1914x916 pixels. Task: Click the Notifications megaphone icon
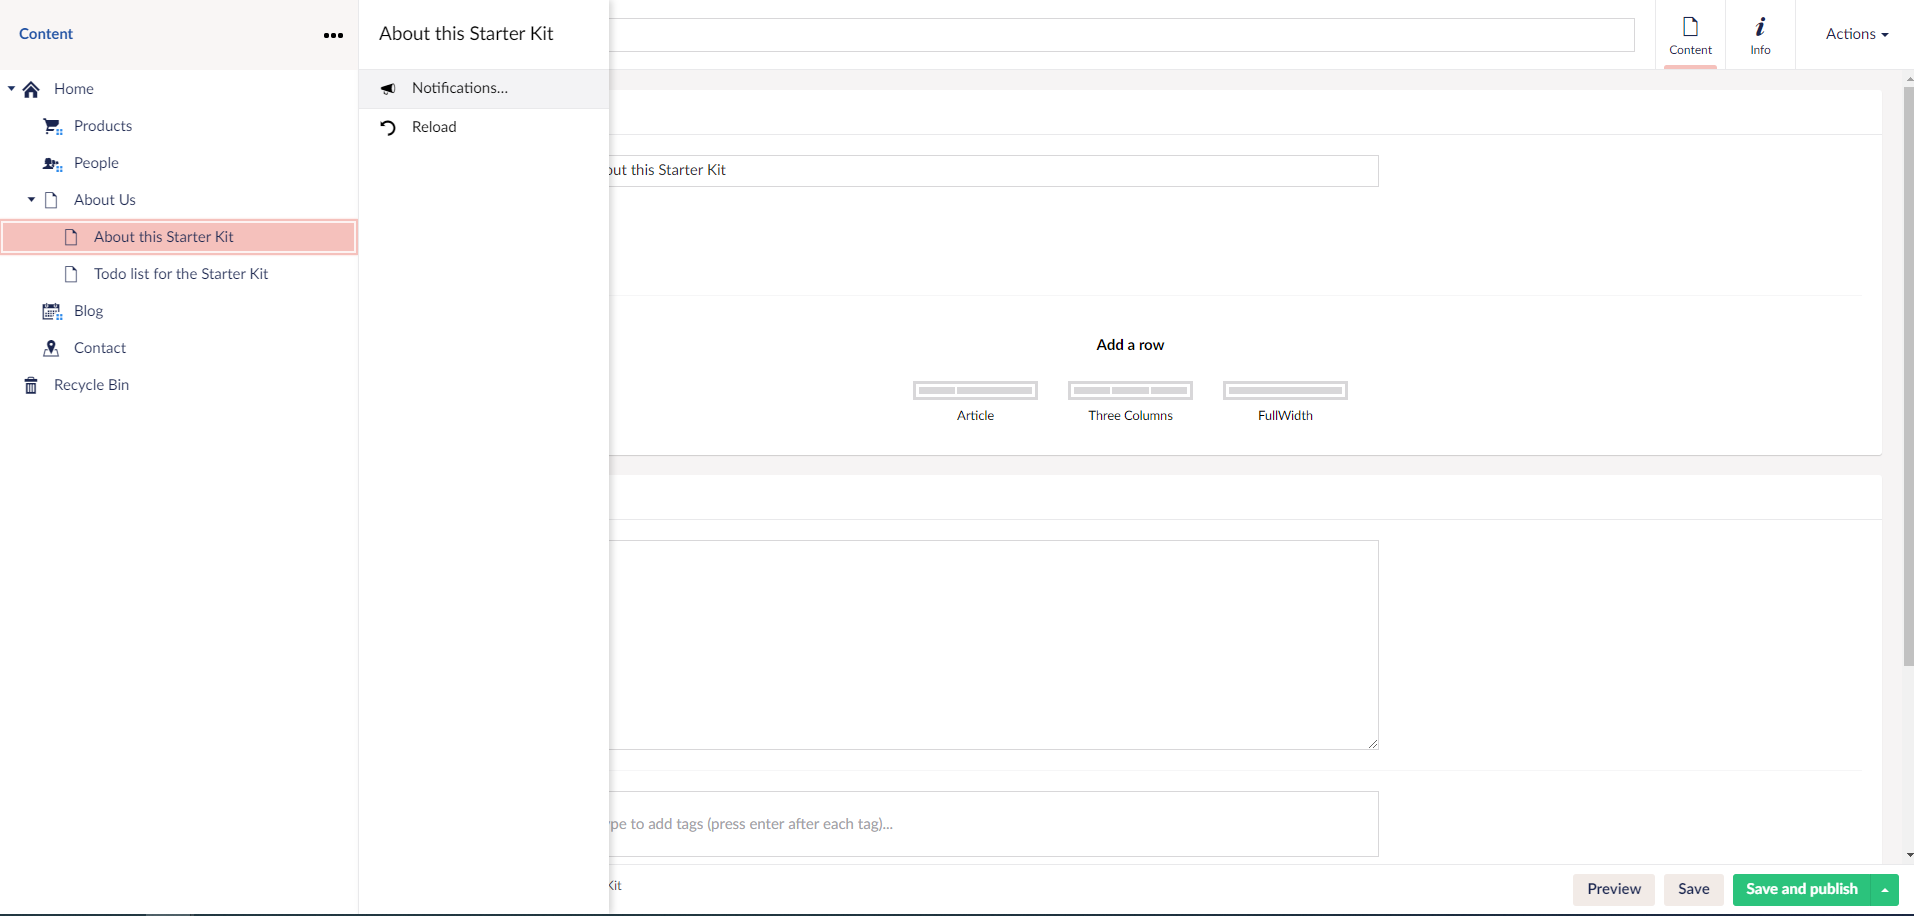(388, 88)
